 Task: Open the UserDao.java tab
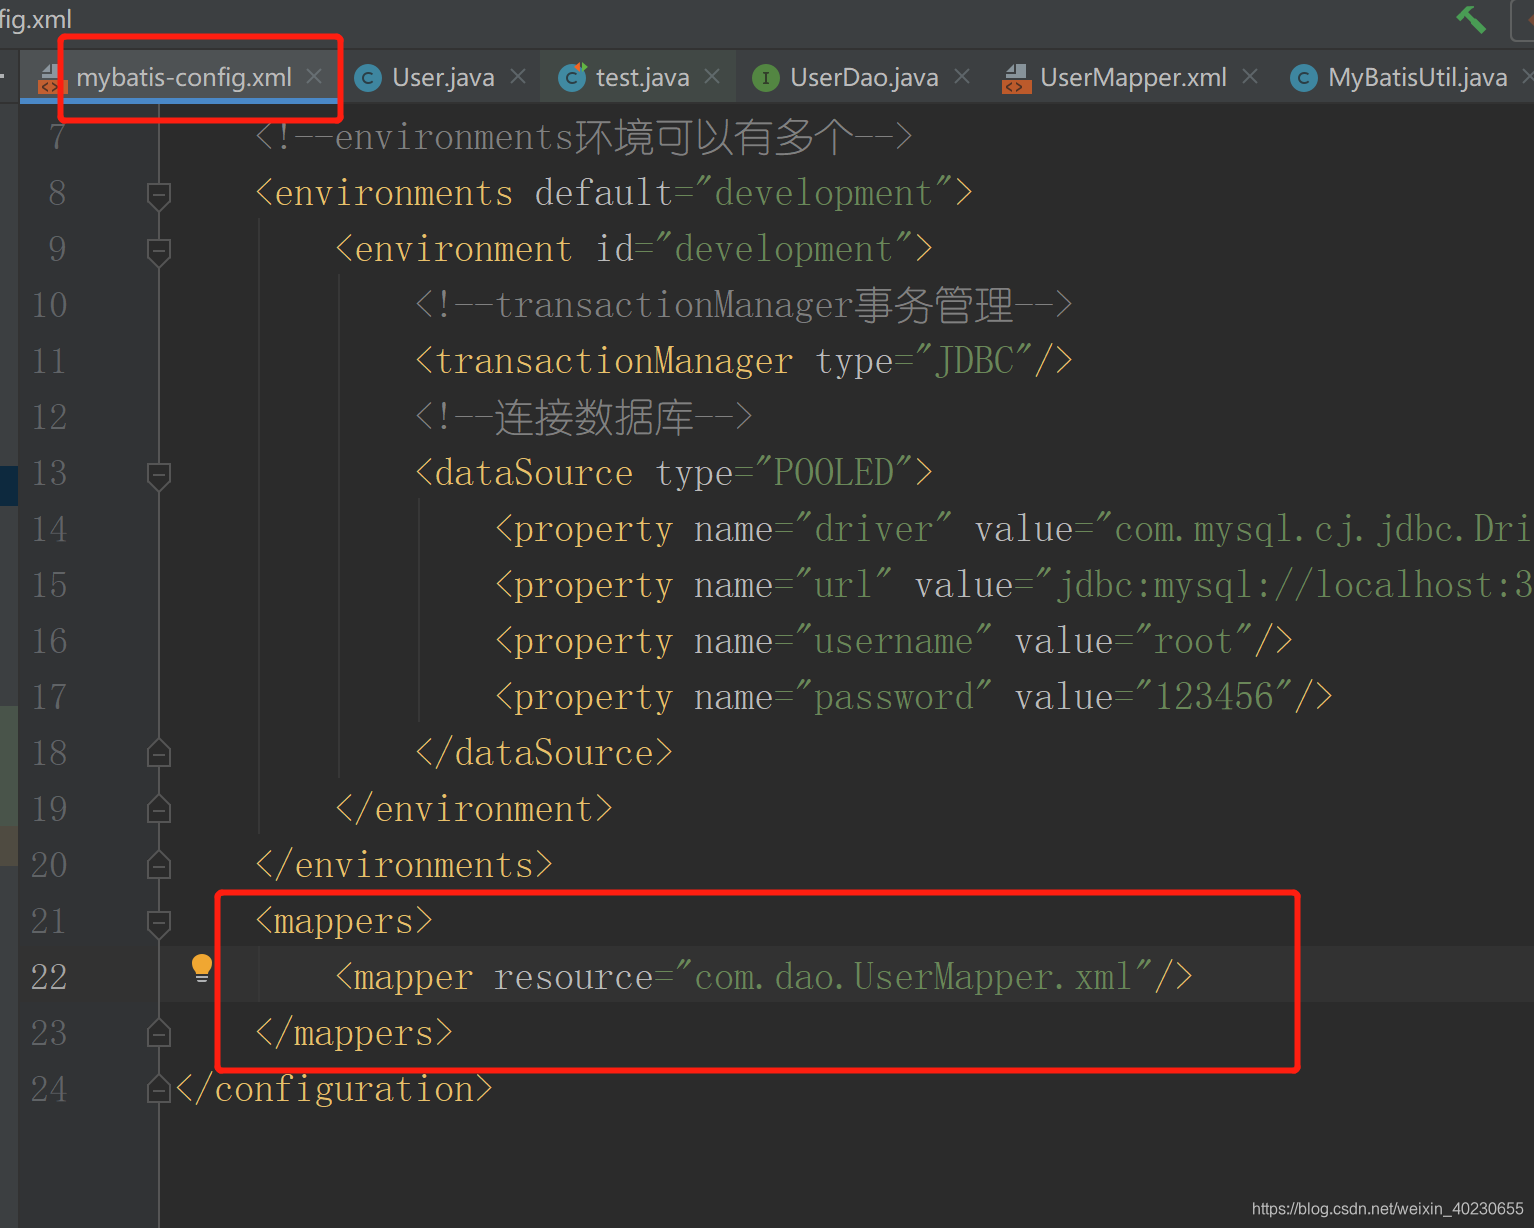[x=864, y=77]
